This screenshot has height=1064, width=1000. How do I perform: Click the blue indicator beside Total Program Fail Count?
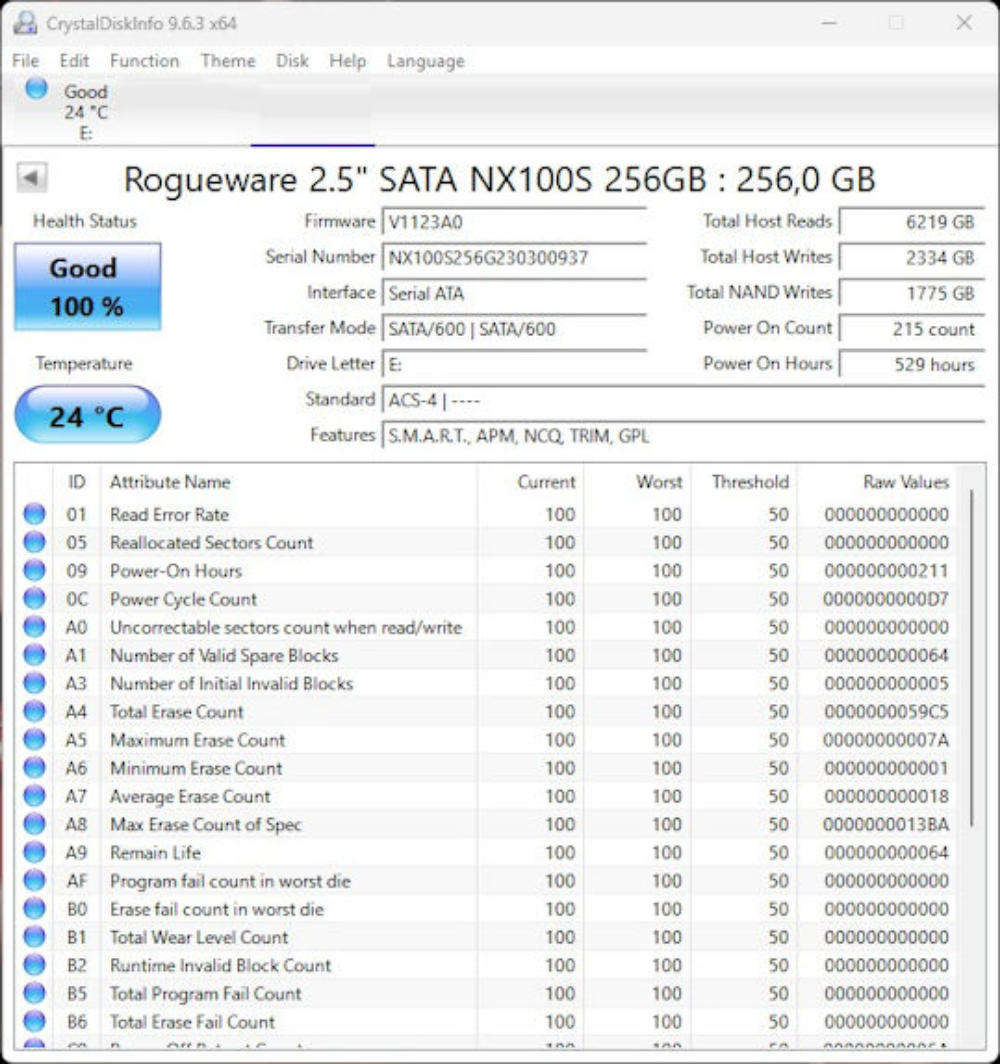click(33, 994)
